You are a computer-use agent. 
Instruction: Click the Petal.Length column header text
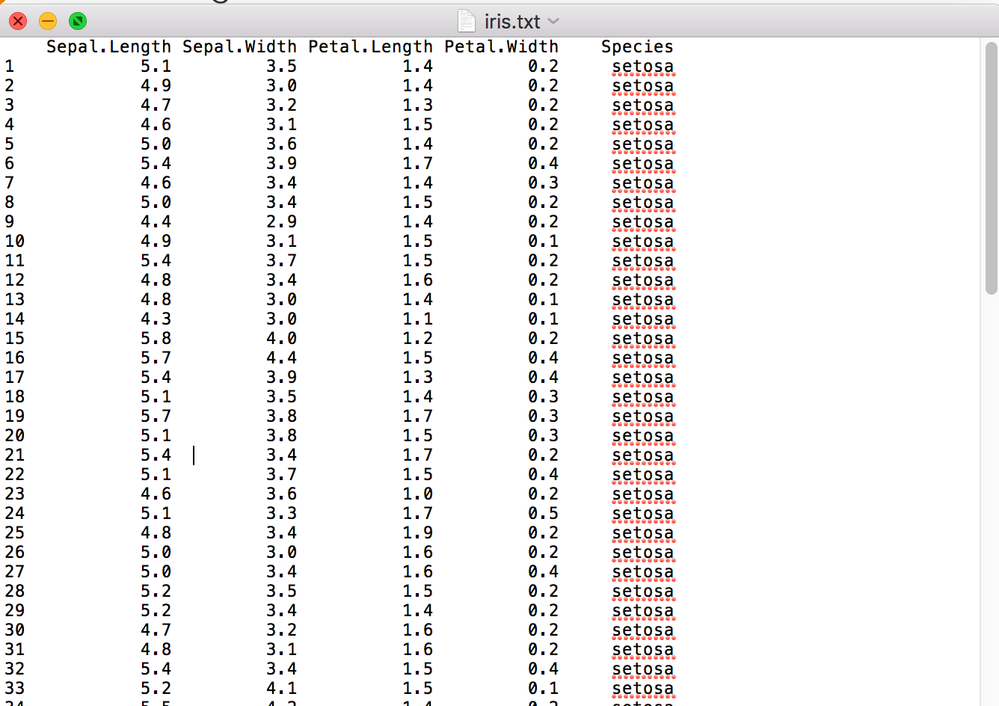tap(370, 47)
